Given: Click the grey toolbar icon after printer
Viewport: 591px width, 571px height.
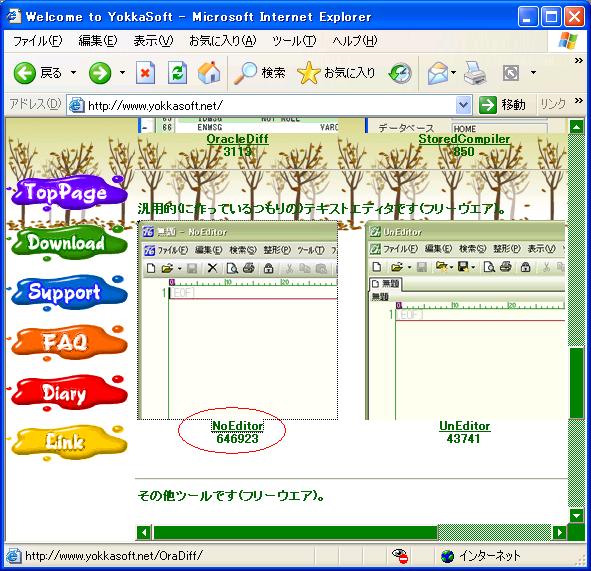Looking at the screenshot, I should click(x=511, y=73).
